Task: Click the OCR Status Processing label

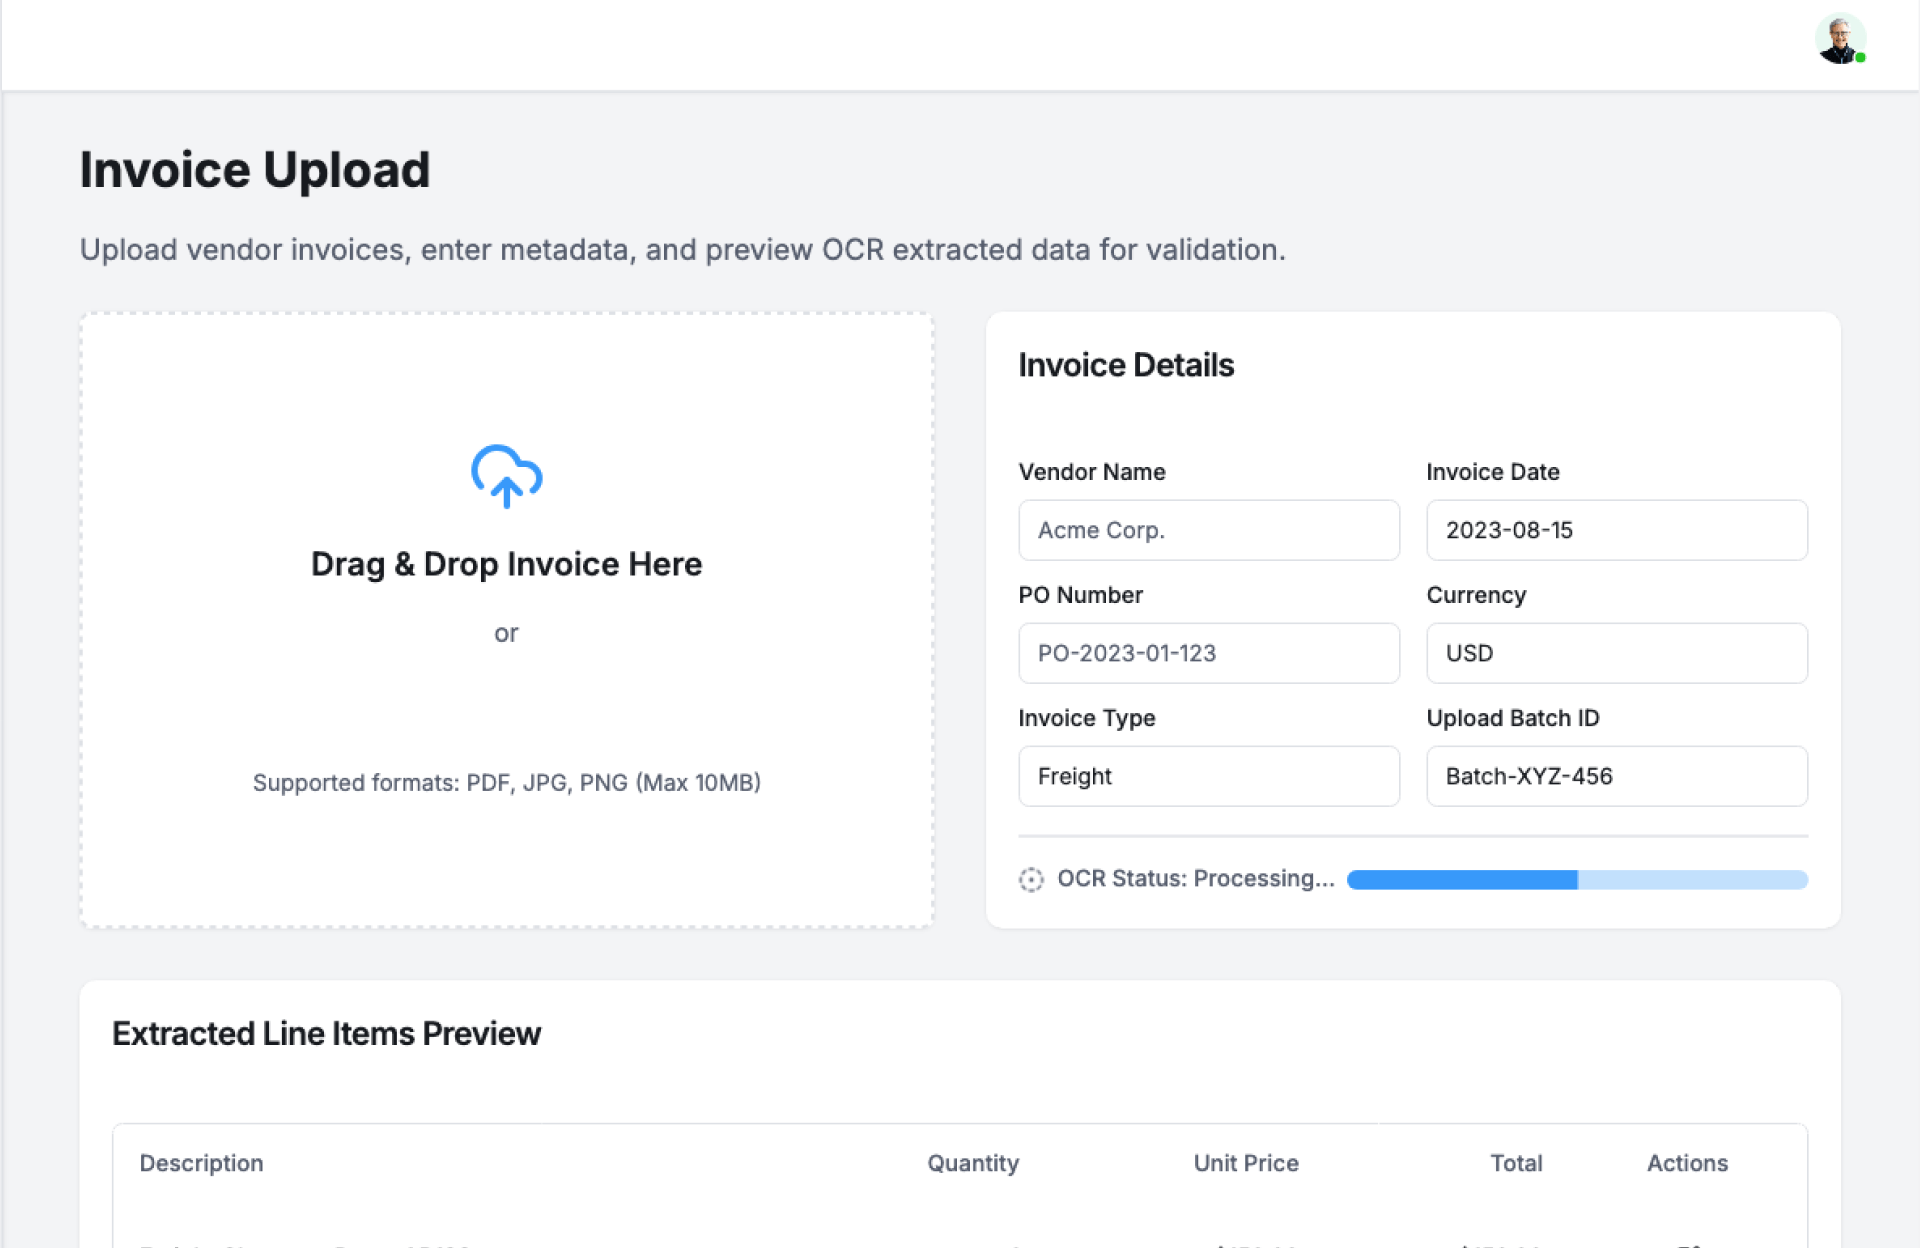Action: [1195, 878]
